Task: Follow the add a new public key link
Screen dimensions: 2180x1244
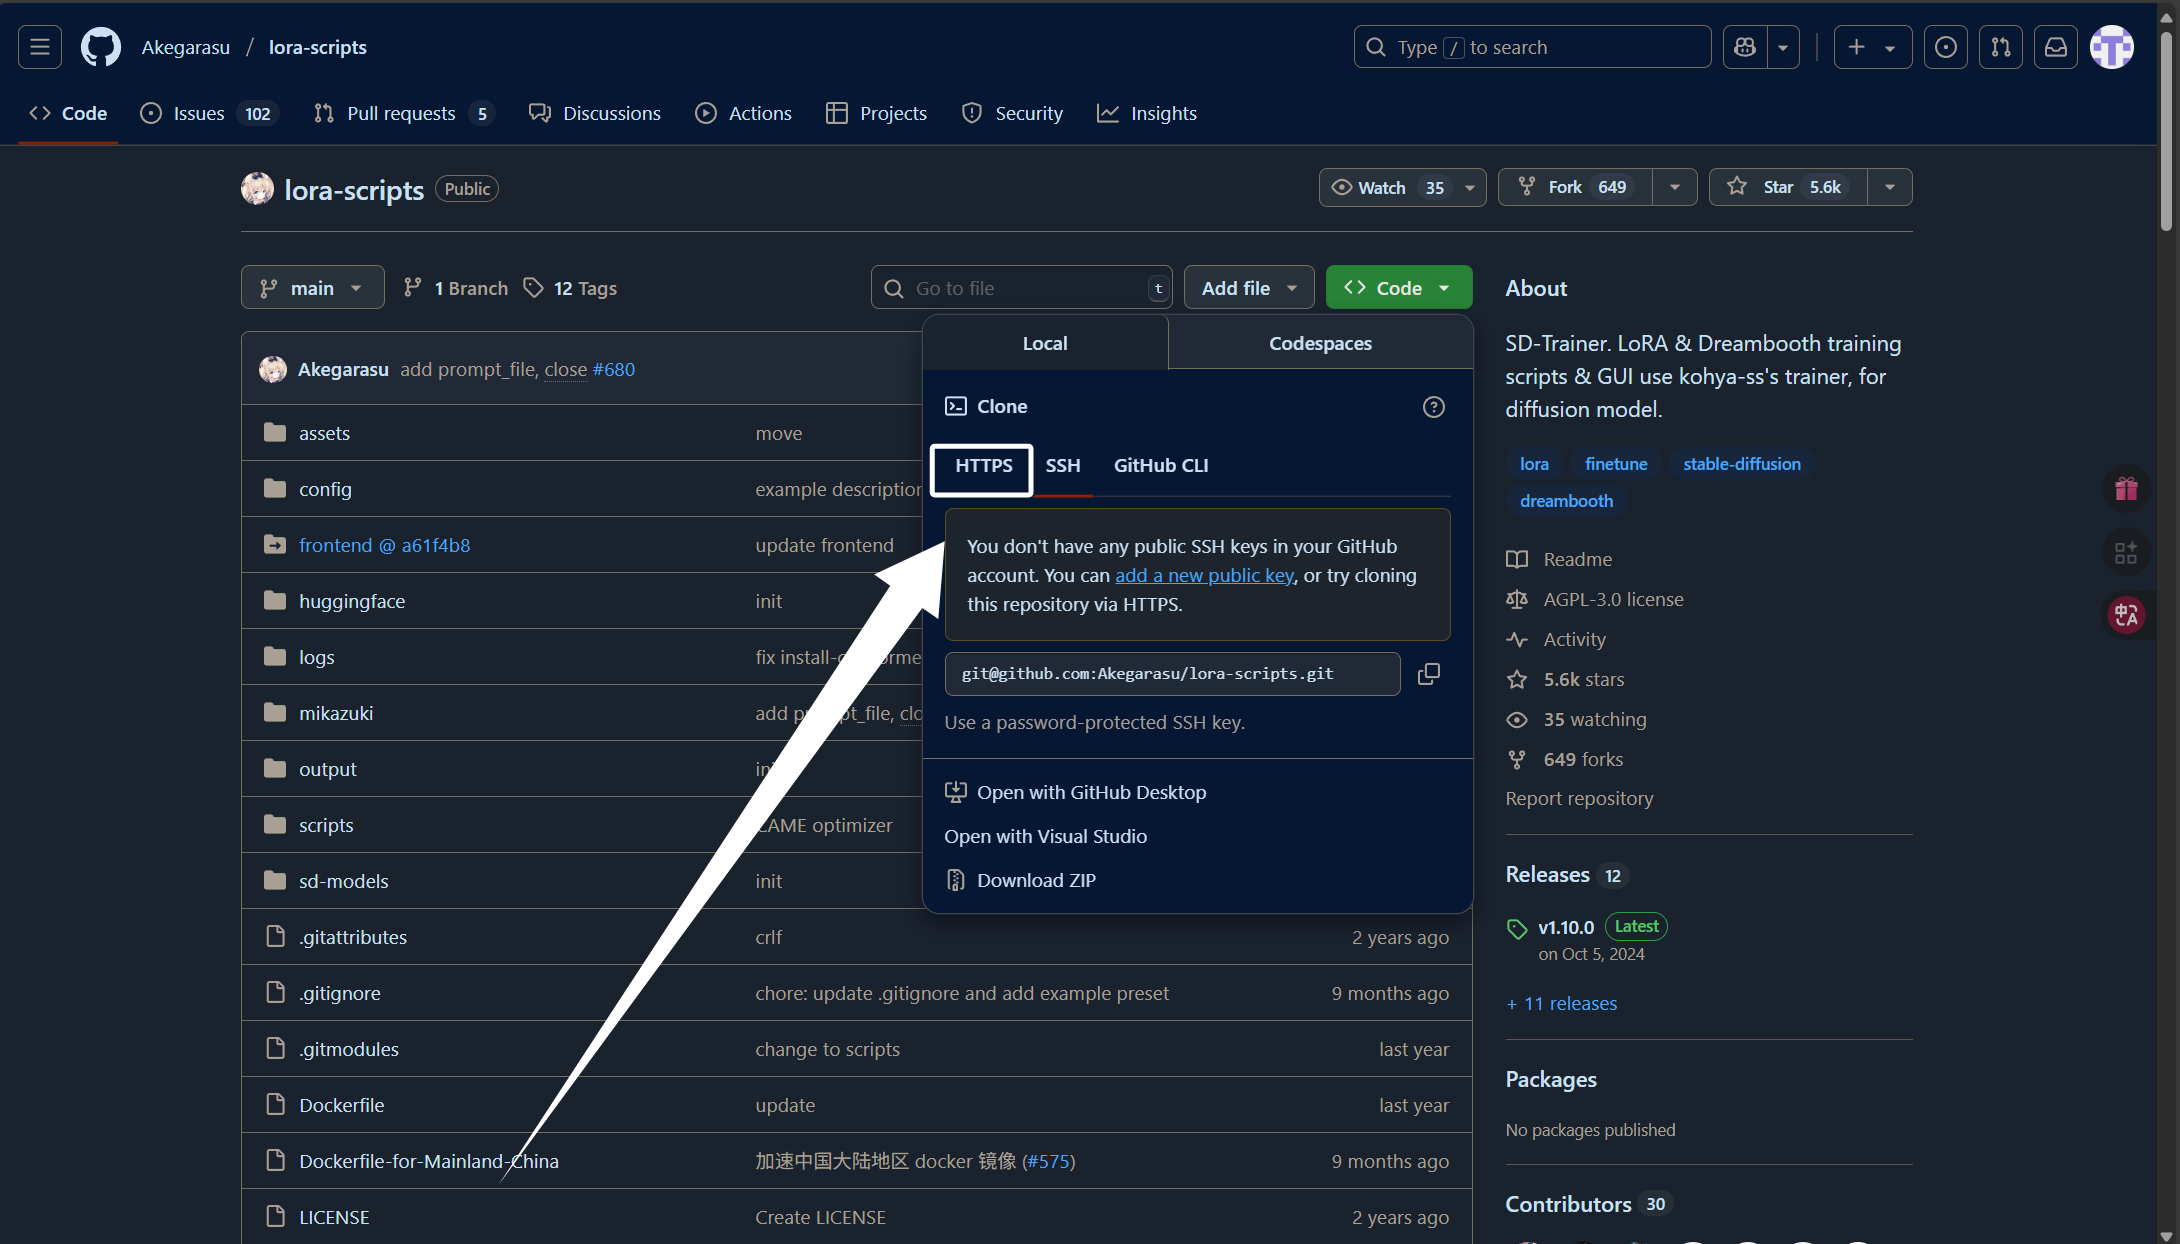Action: pos(1204,575)
